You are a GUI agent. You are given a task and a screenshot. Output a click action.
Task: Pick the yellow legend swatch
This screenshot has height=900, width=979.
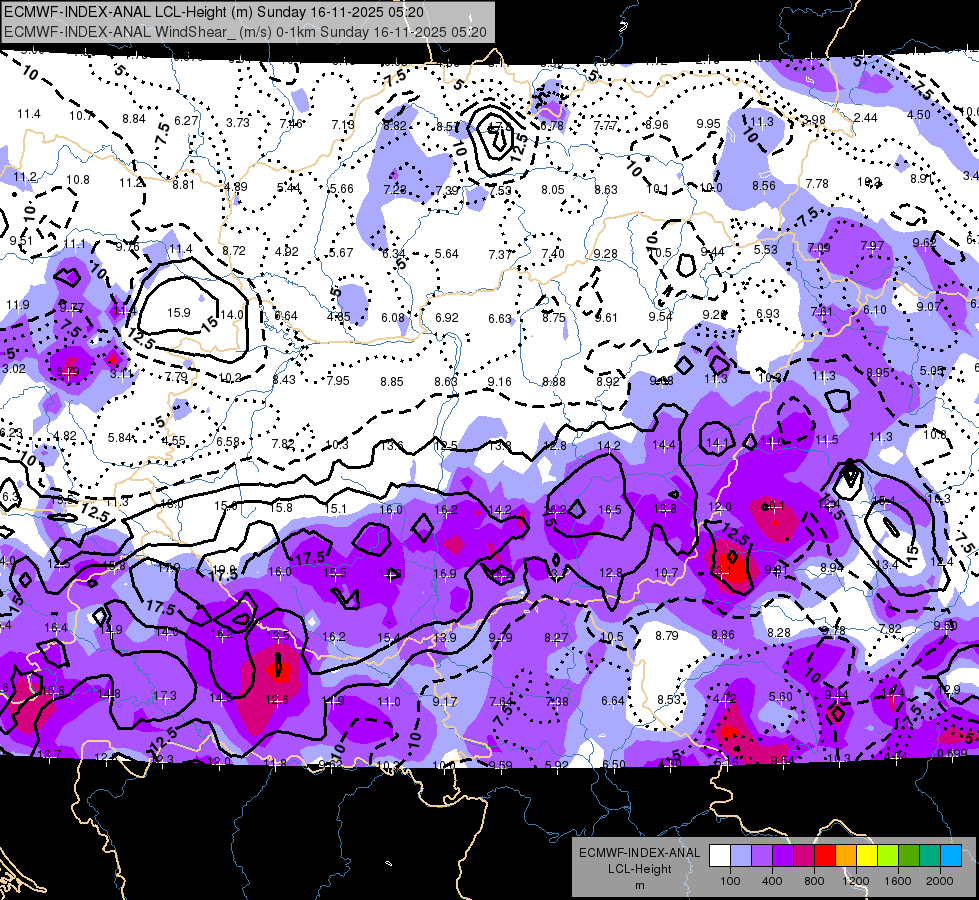coord(867,856)
